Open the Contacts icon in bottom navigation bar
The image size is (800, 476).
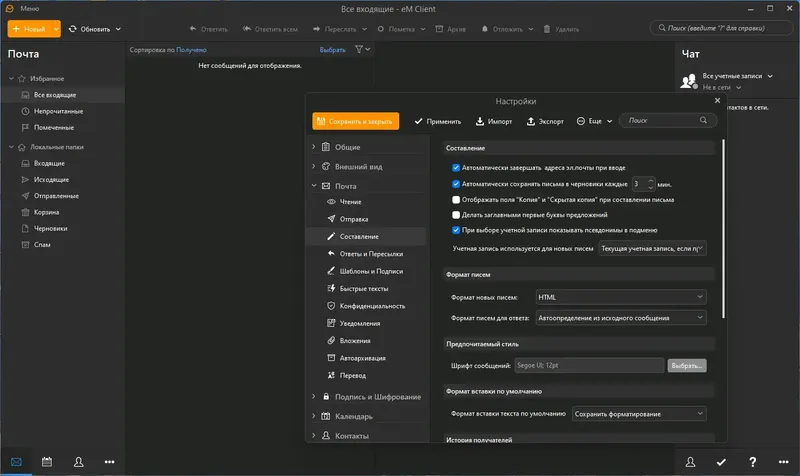(x=78, y=461)
